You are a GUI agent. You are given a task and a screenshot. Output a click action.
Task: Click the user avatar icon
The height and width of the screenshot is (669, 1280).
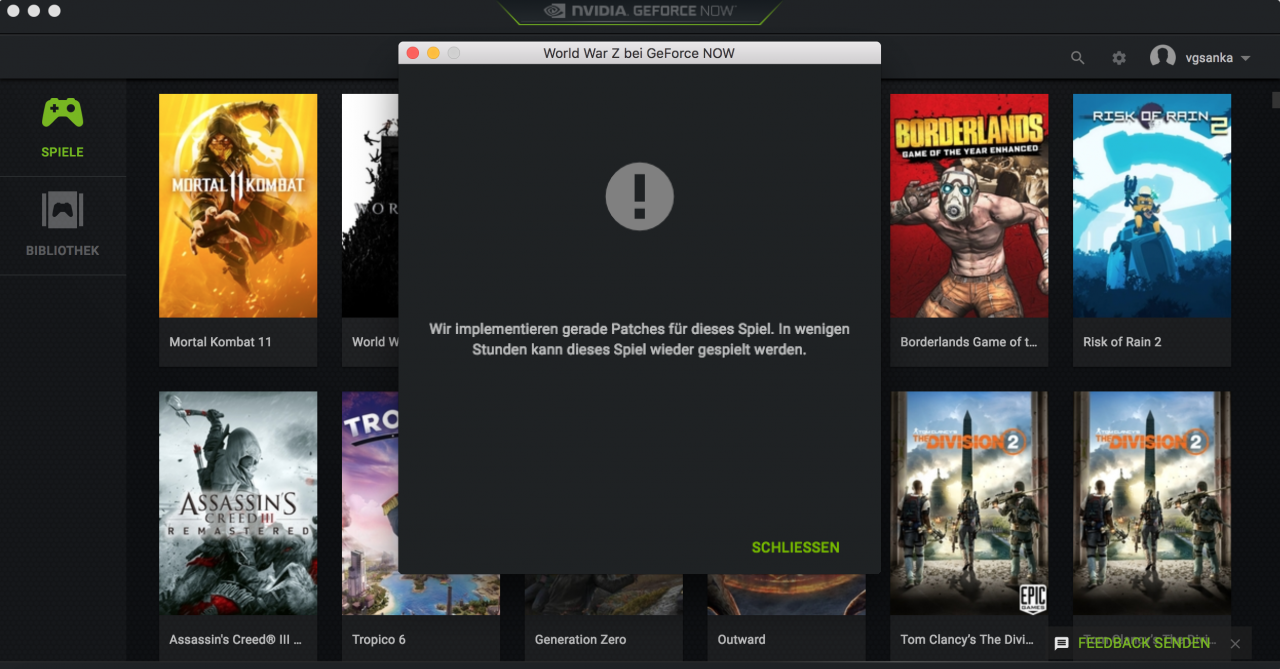[x=1162, y=57]
